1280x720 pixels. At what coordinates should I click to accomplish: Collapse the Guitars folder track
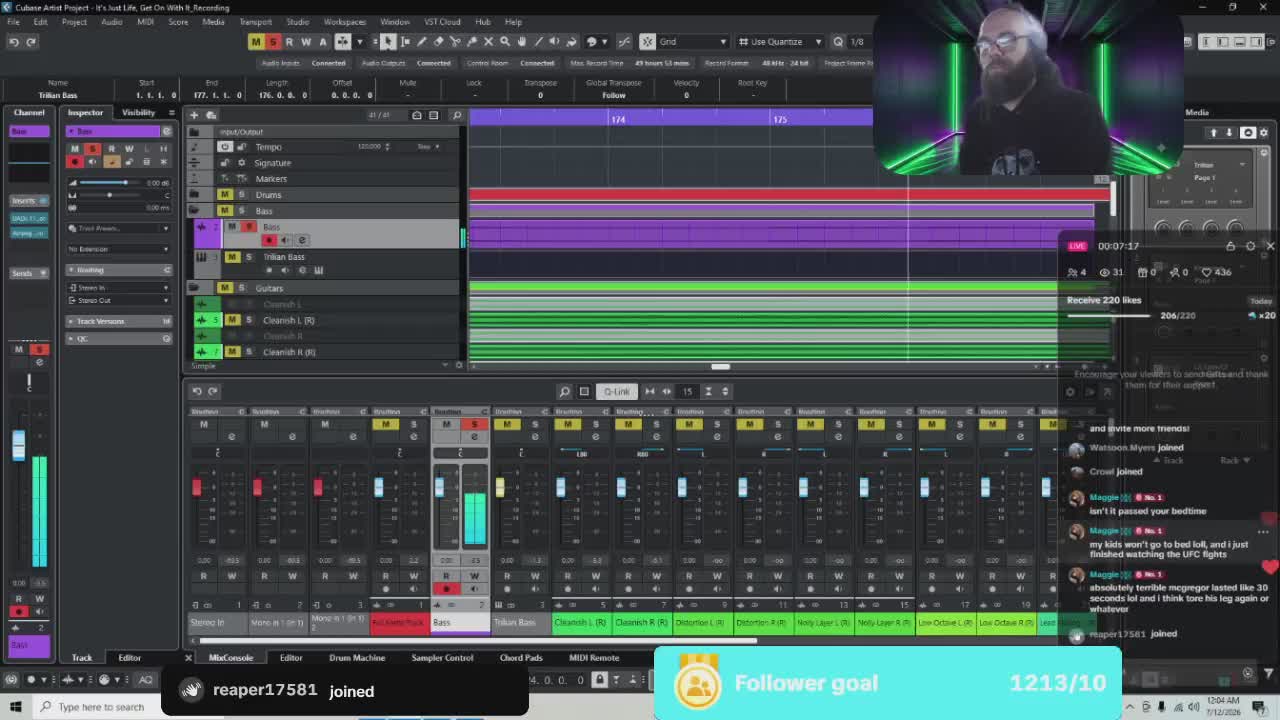(193, 288)
